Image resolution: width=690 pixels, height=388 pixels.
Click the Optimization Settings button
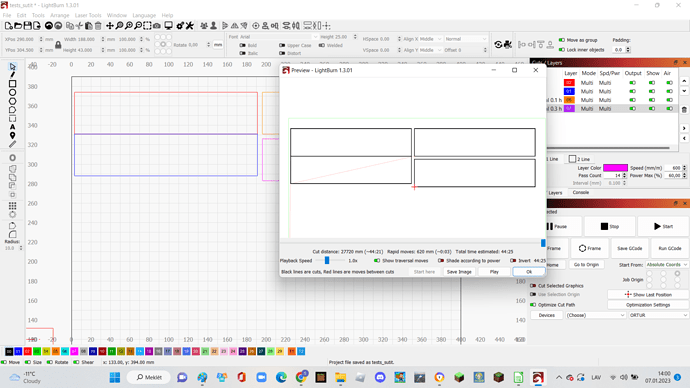[x=648, y=304]
